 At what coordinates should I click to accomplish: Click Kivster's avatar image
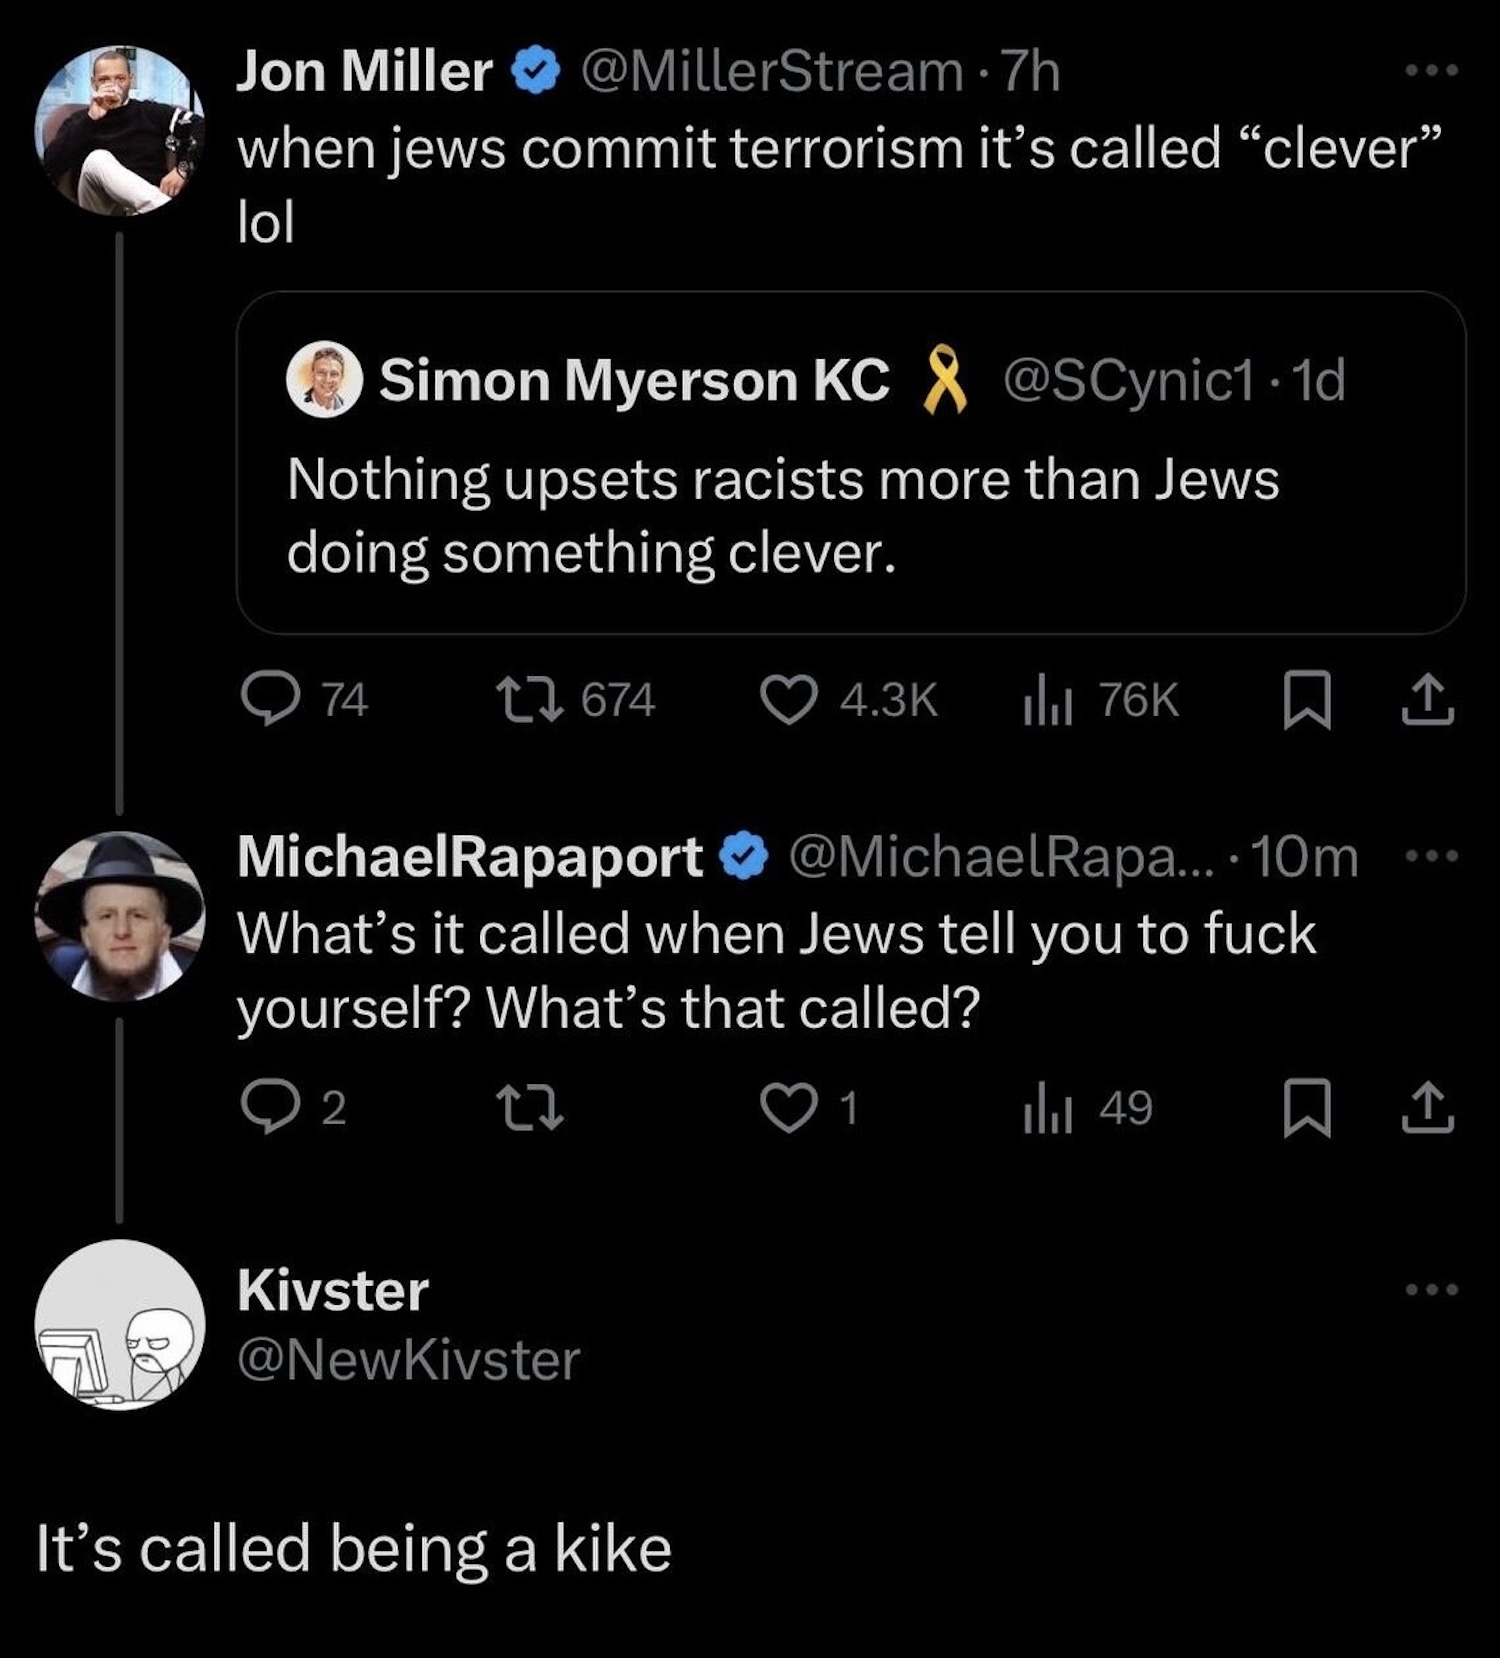[119, 1325]
